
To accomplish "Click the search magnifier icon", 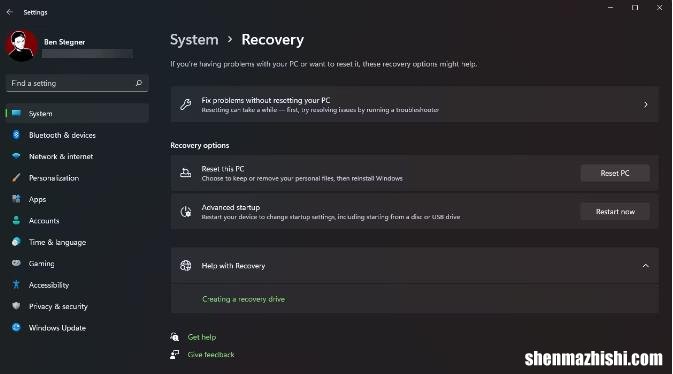I will pyautogui.click(x=139, y=83).
